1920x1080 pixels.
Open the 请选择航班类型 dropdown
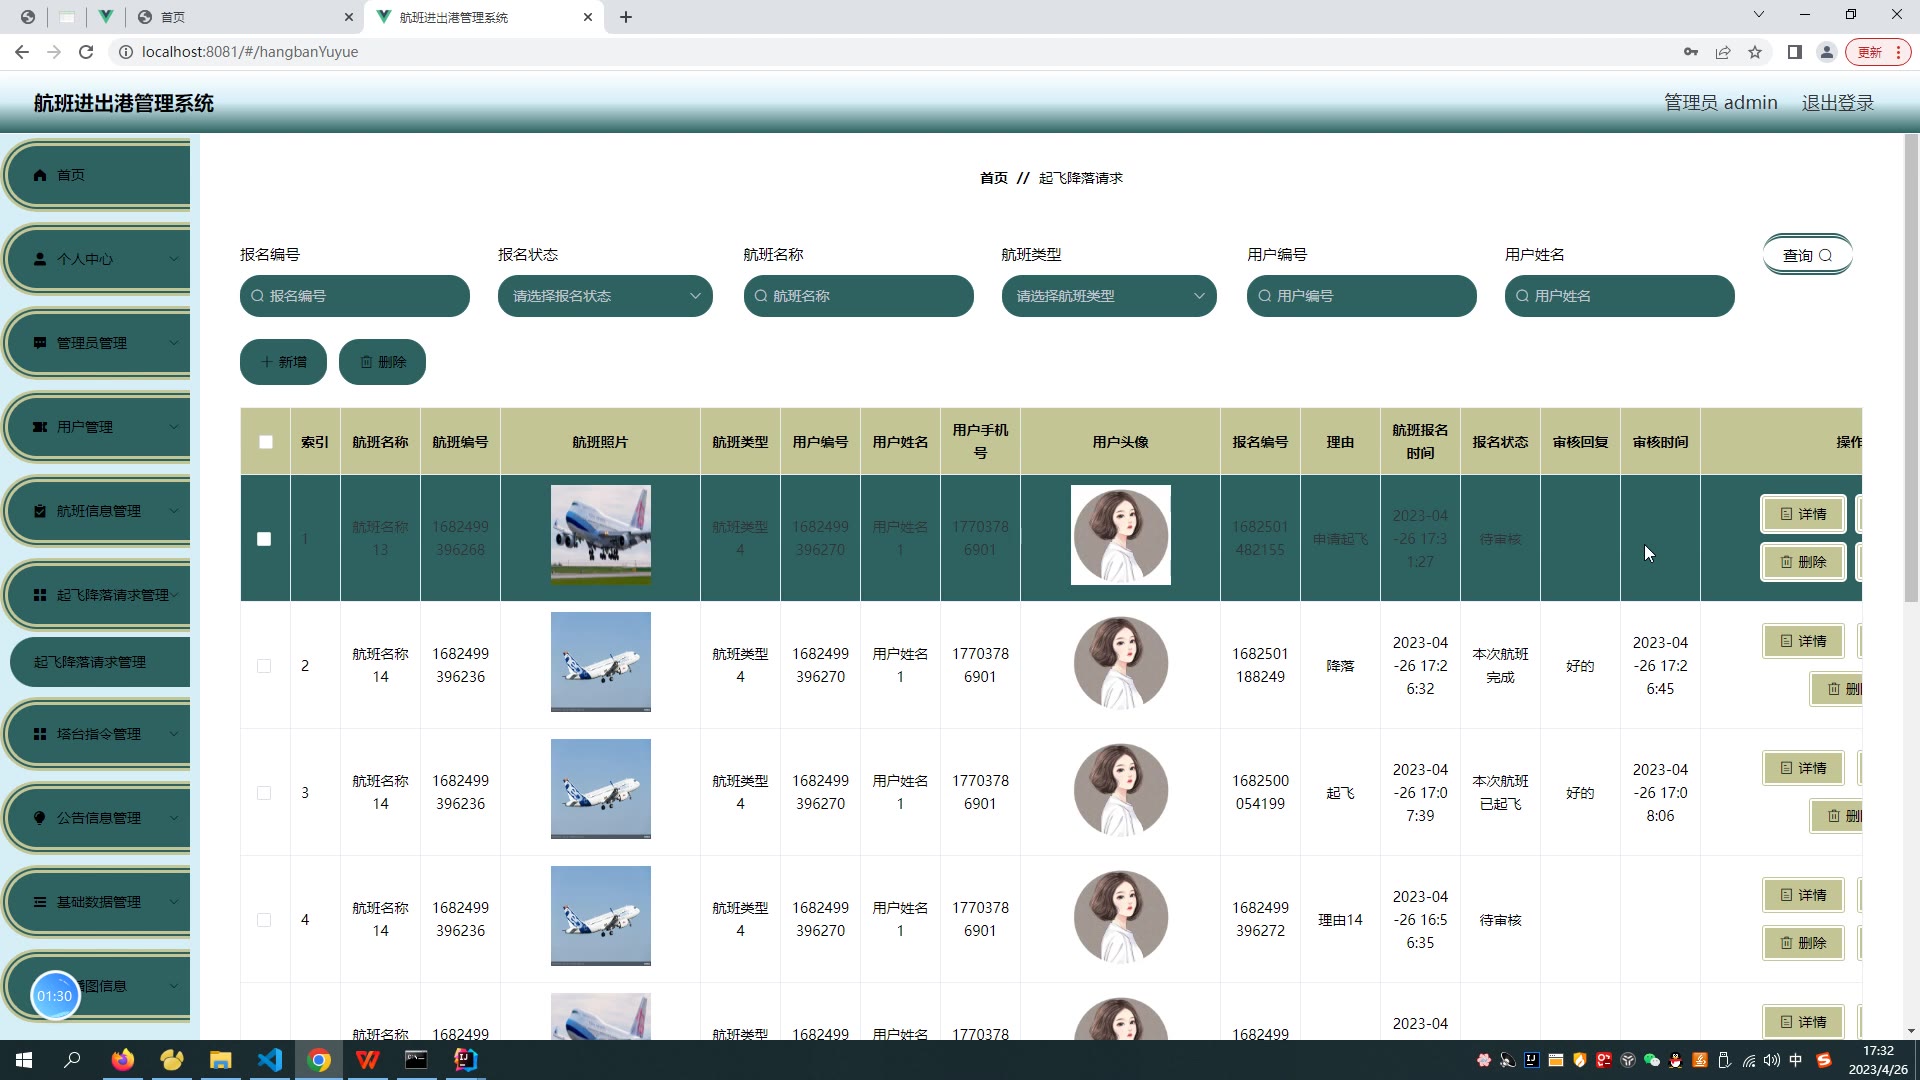(1109, 296)
